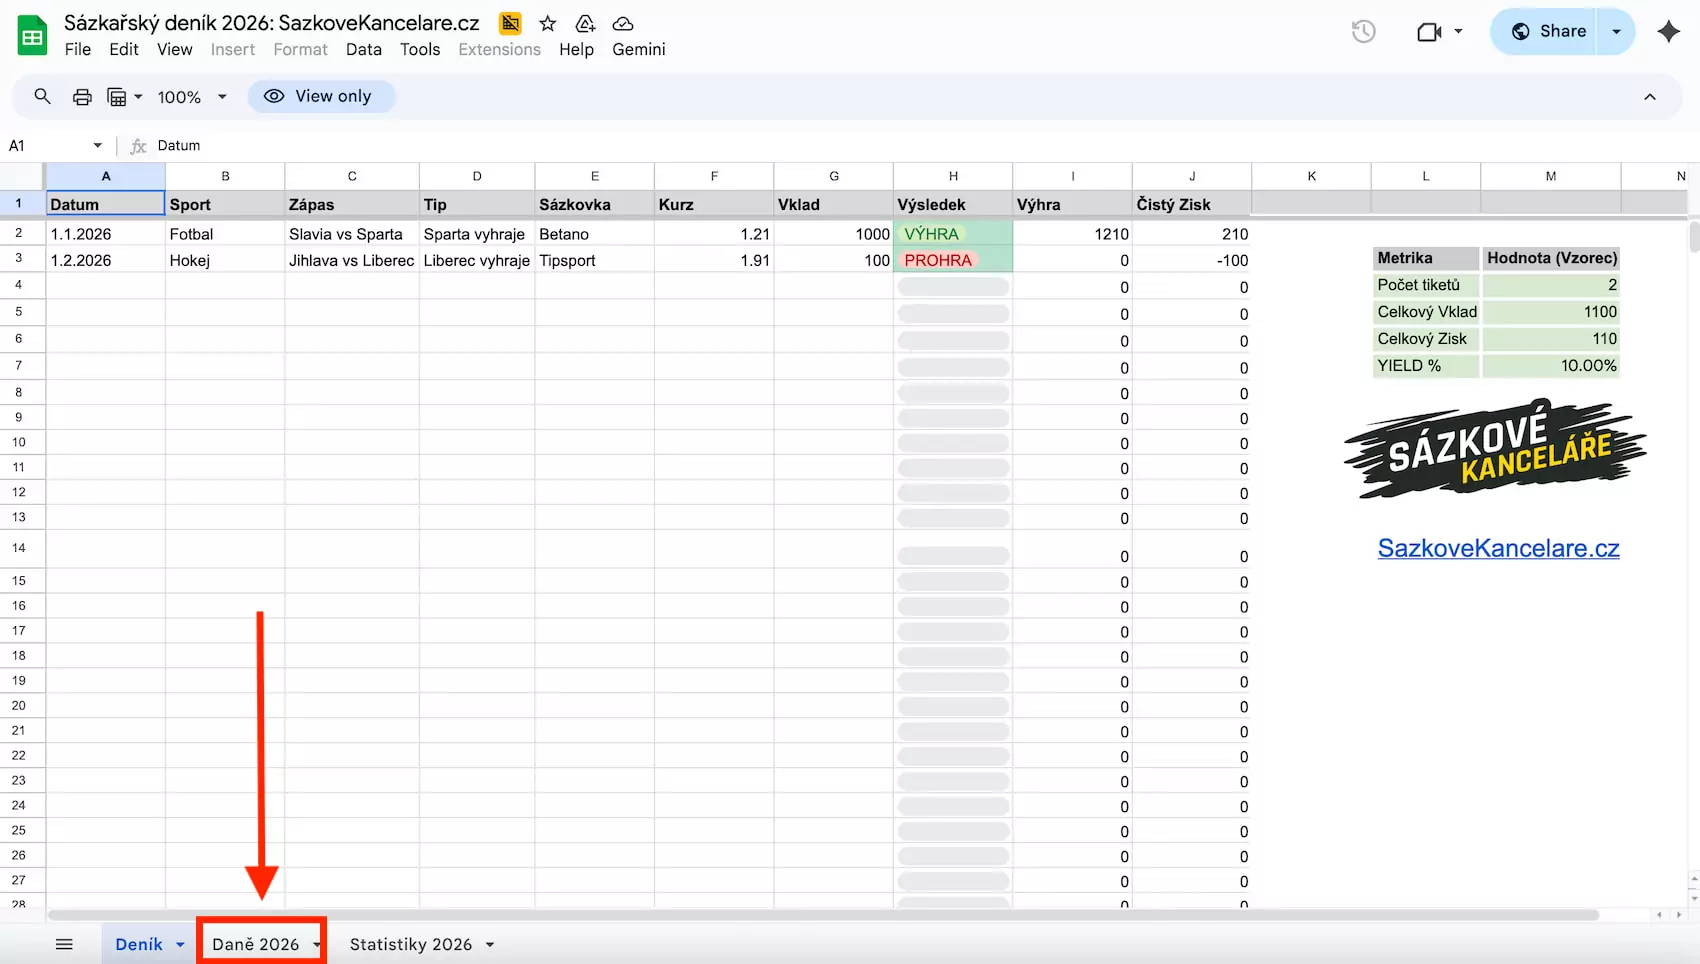The height and width of the screenshot is (964, 1700).
Task: Open the Data menu
Action: click(363, 49)
